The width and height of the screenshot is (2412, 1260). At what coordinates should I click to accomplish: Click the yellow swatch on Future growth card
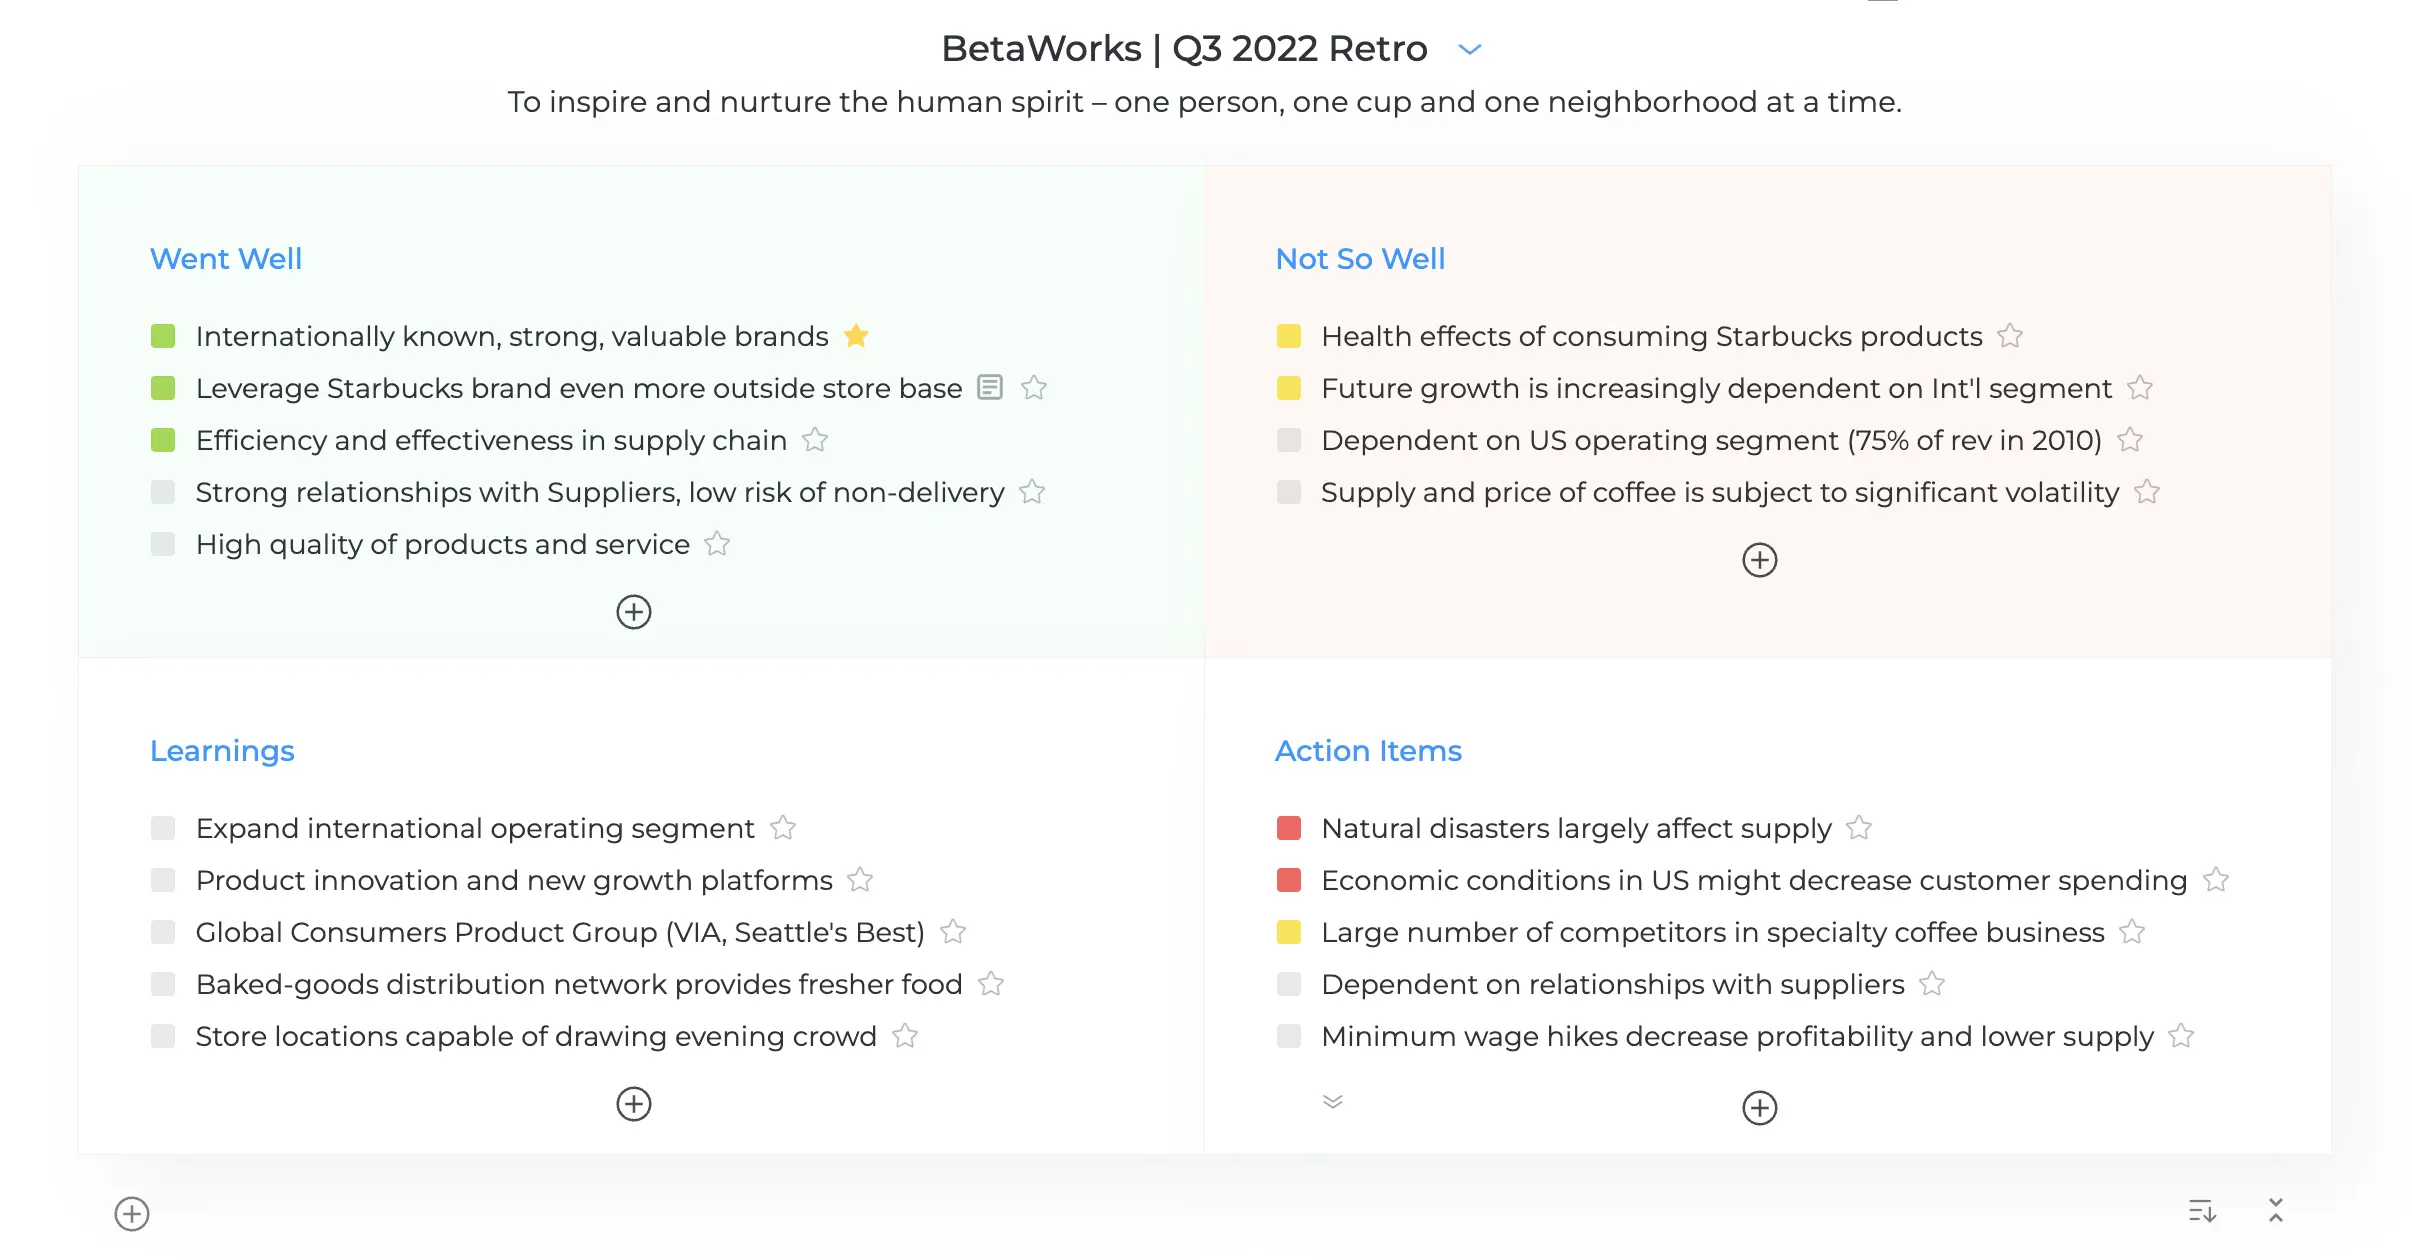pos(1289,388)
